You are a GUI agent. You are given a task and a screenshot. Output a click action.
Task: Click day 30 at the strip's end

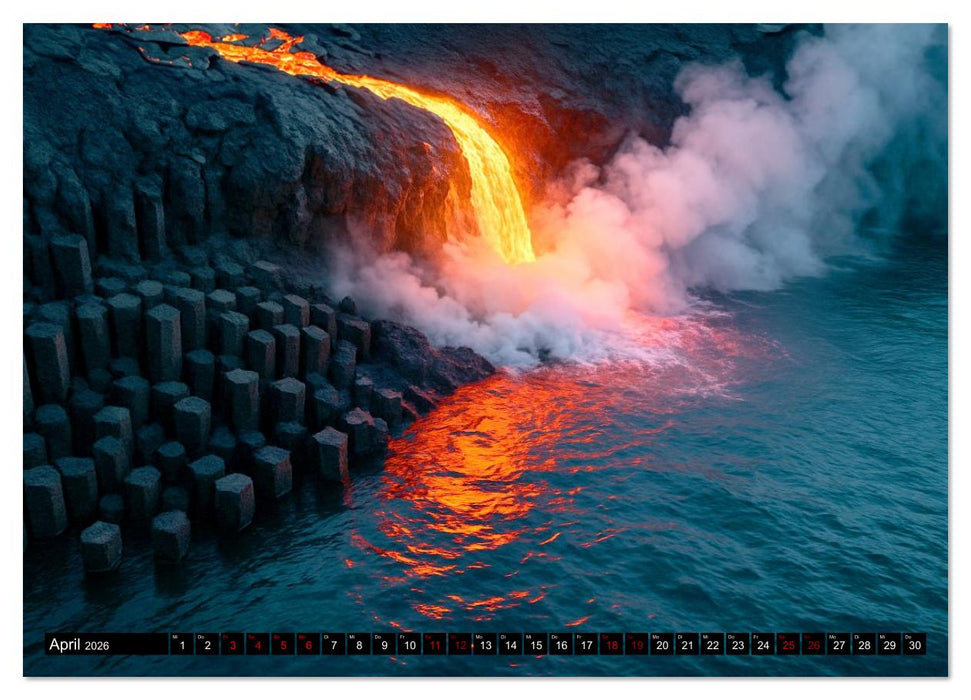click(x=914, y=645)
